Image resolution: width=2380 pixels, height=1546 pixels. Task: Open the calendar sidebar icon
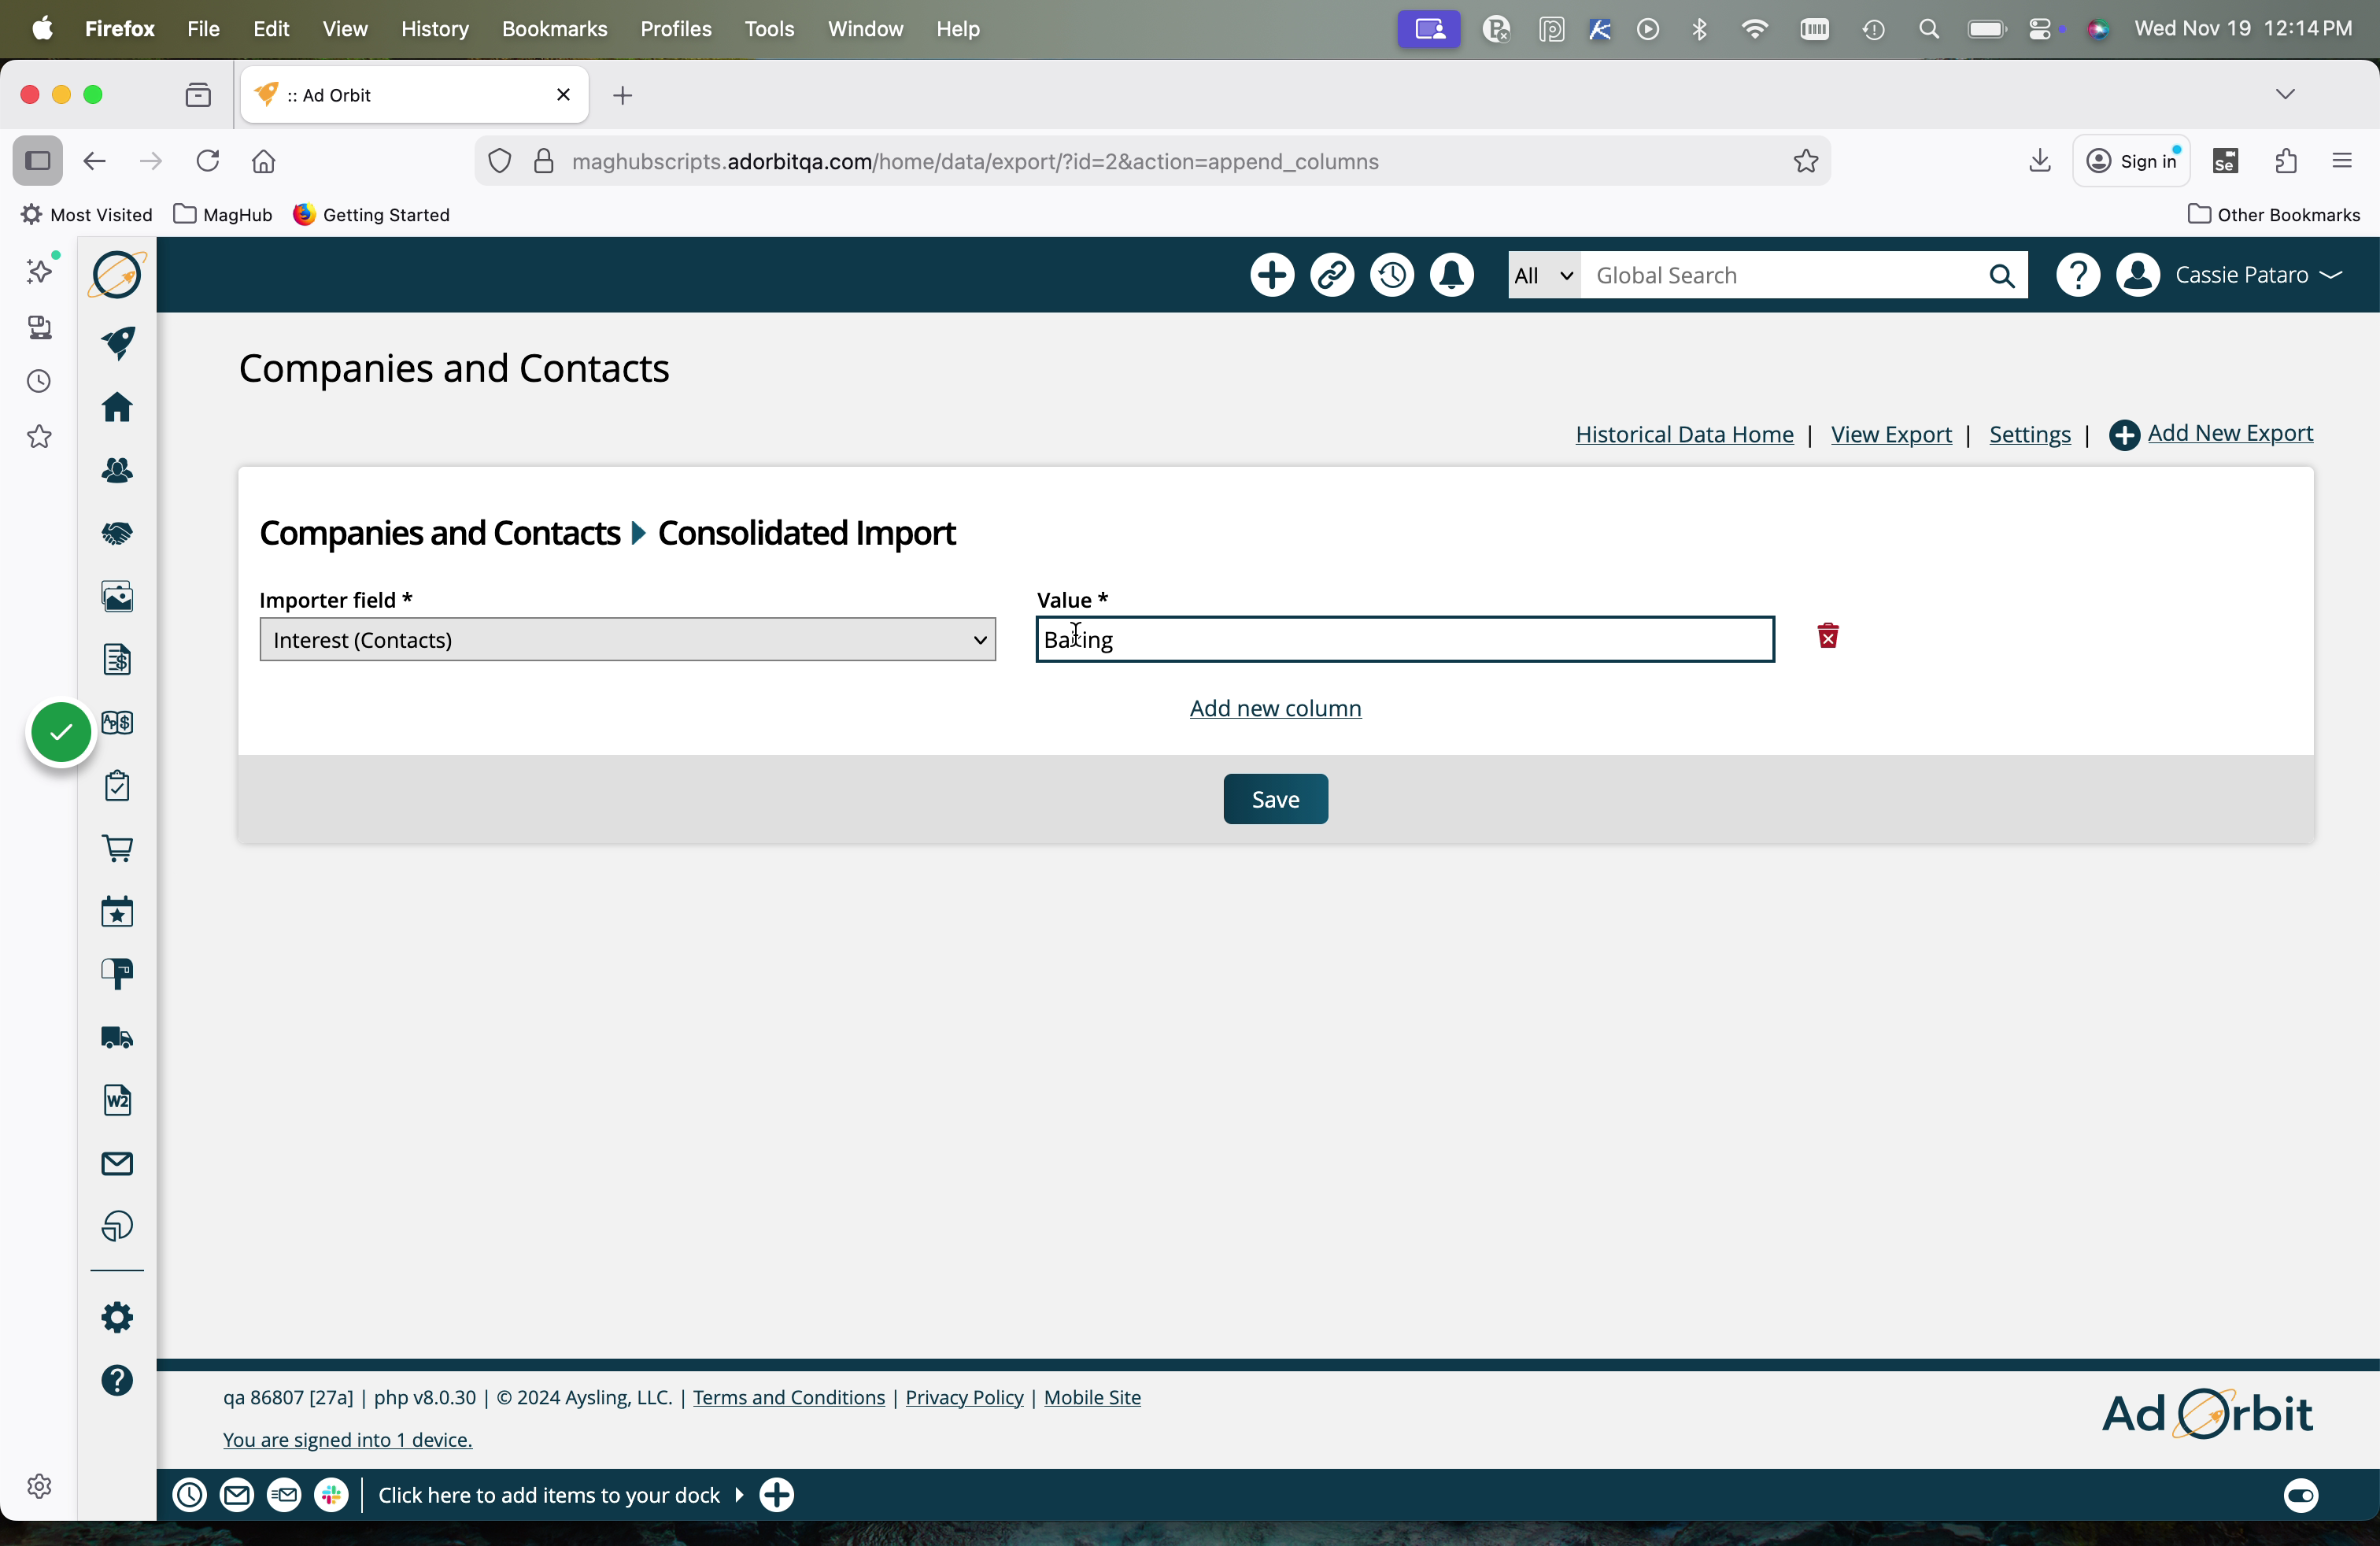click(x=117, y=912)
